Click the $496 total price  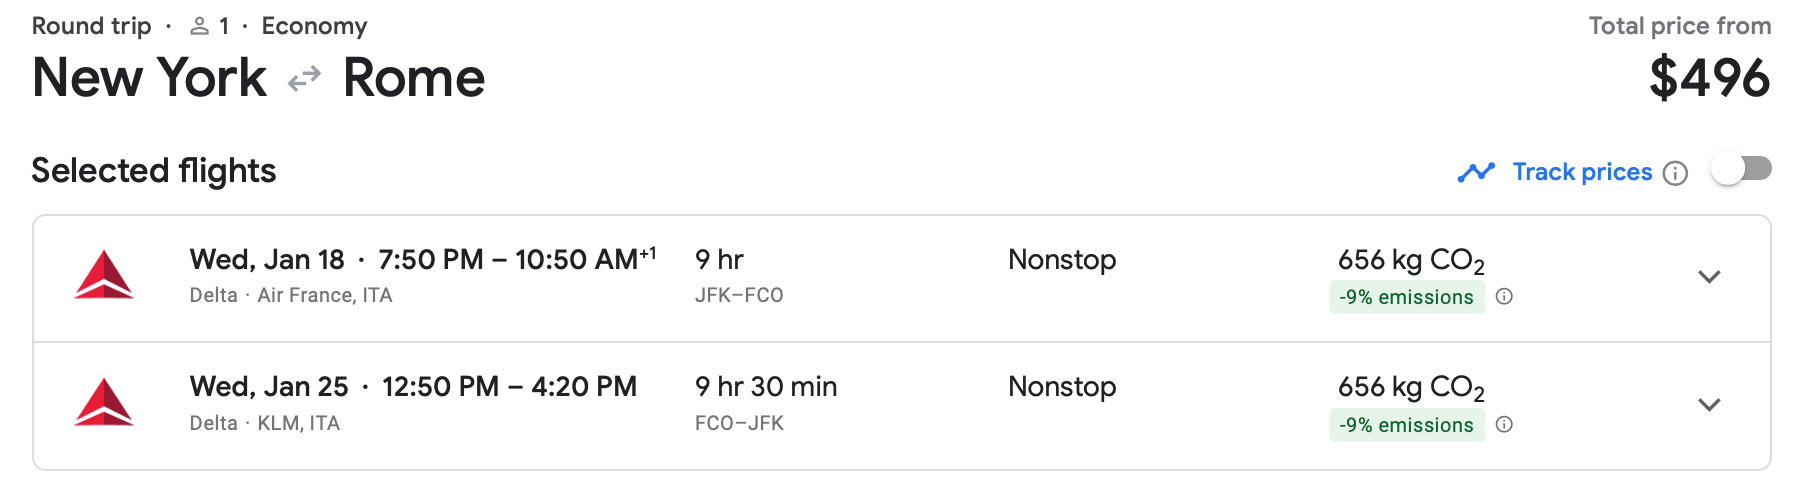[1709, 78]
